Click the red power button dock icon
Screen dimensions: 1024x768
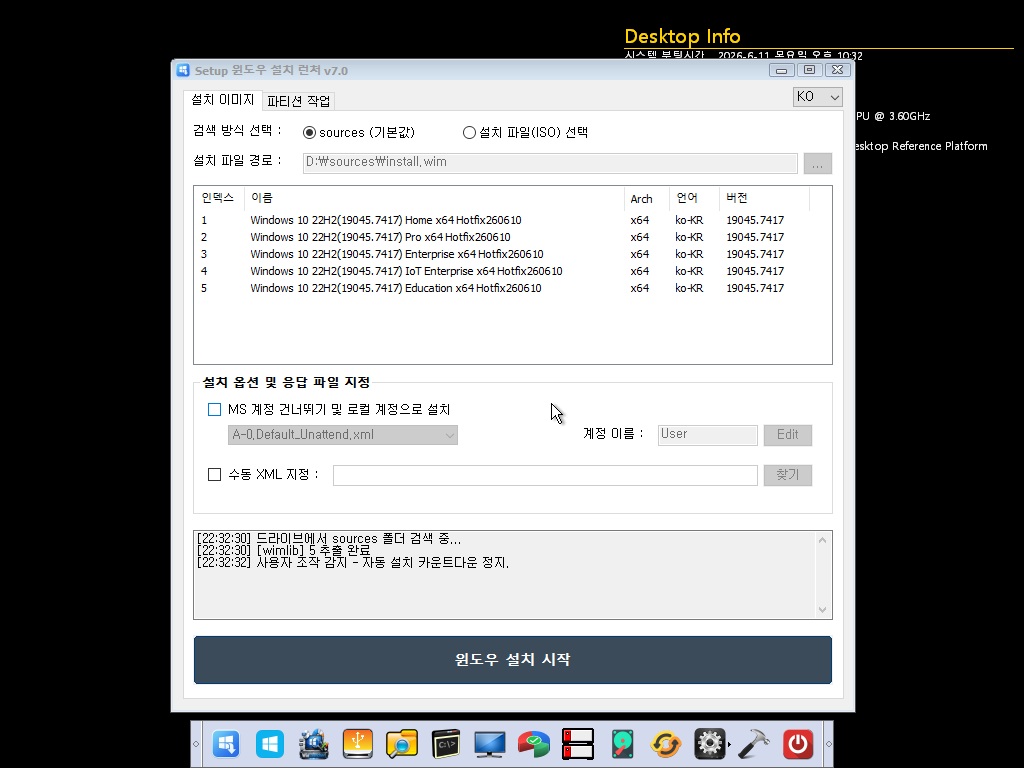point(798,744)
